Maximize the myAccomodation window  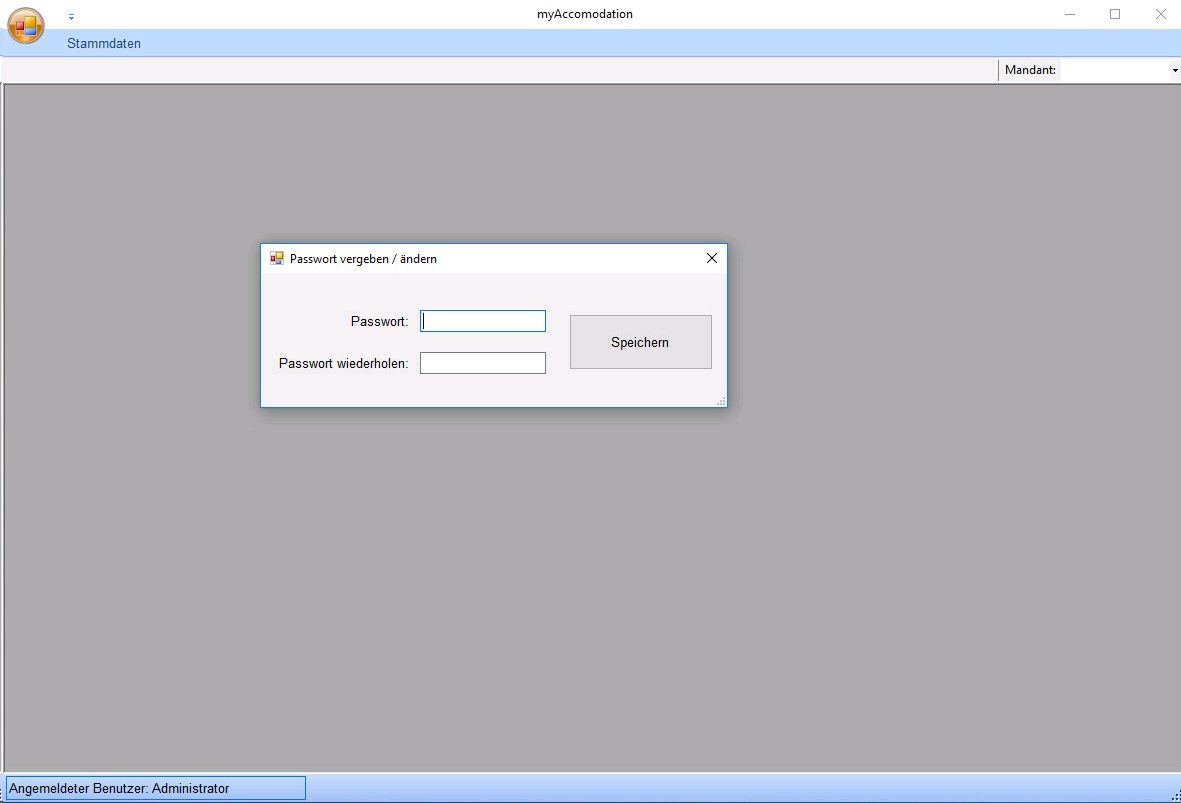coord(1115,14)
